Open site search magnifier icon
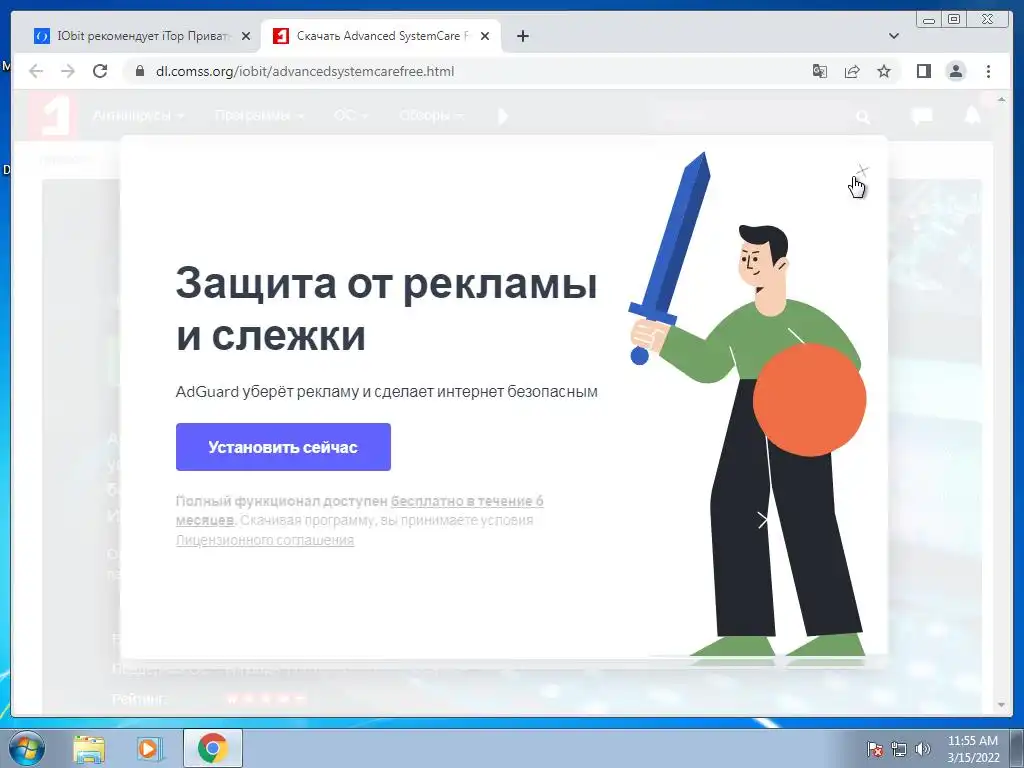Image resolution: width=1024 pixels, height=768 pixels. [x=863, y=117]
